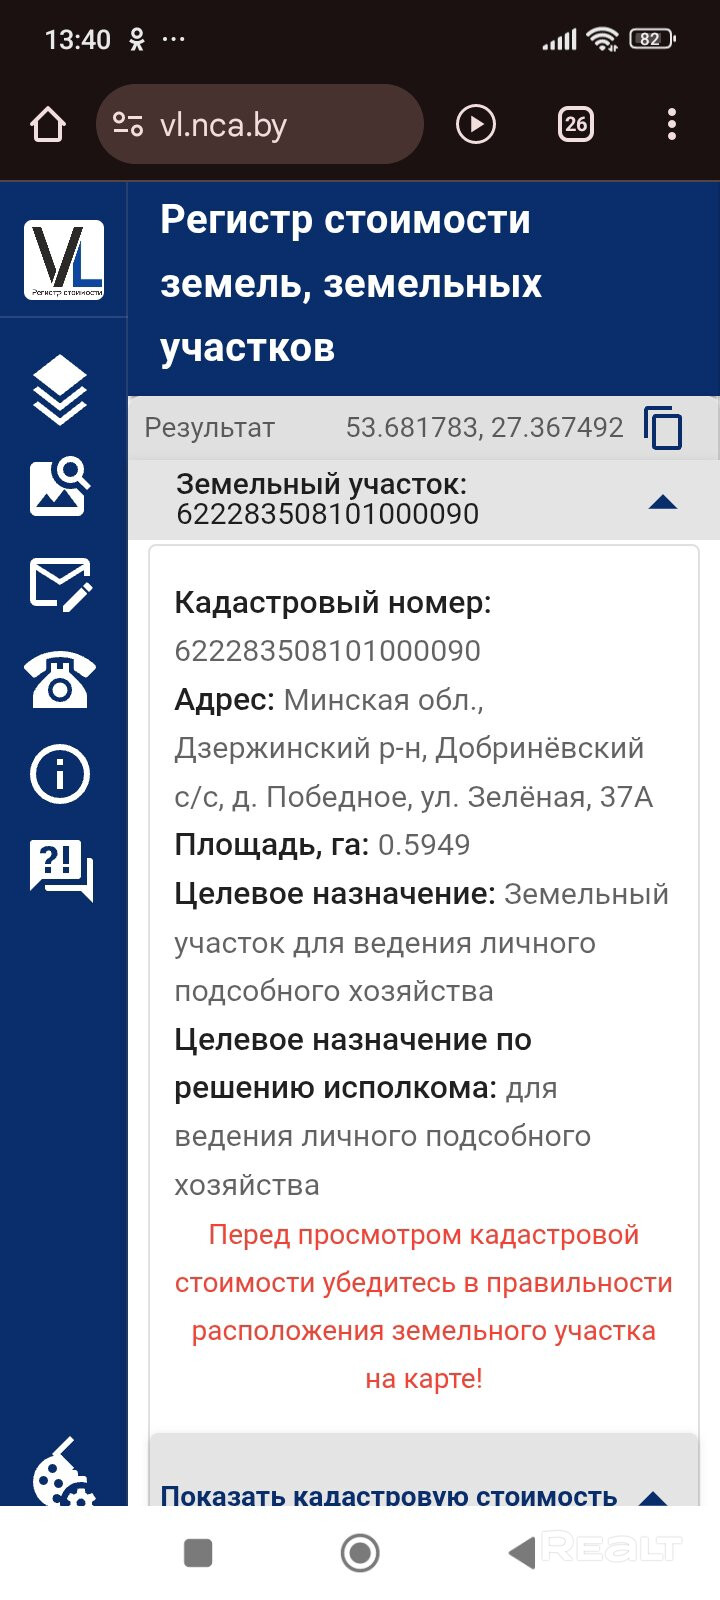Click the VL site logo
This screenshot has width=720, height=1600.
tap(64, 260)
